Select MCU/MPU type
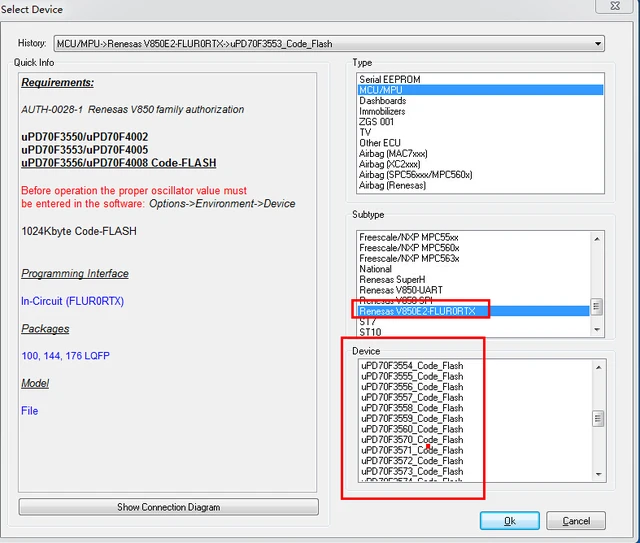640x543 pixels. pyautogui.click(x=480, y=90)
